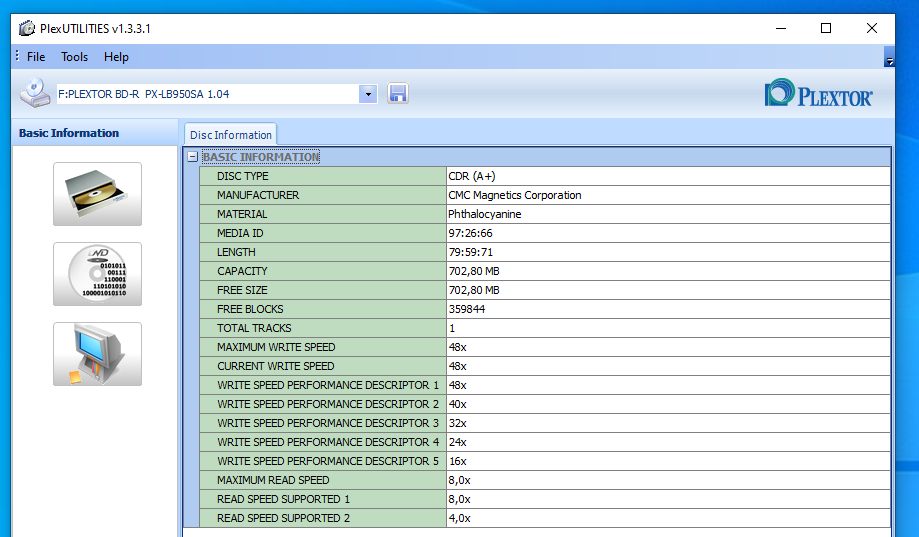Select the CDR (A+) value cell
919x537 pixels.
(x=668, y=176)
